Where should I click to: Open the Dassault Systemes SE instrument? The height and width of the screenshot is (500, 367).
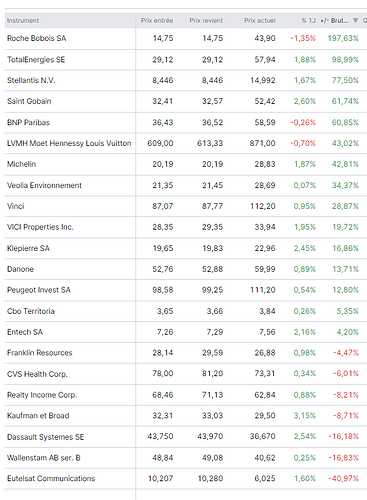(45, 437)
